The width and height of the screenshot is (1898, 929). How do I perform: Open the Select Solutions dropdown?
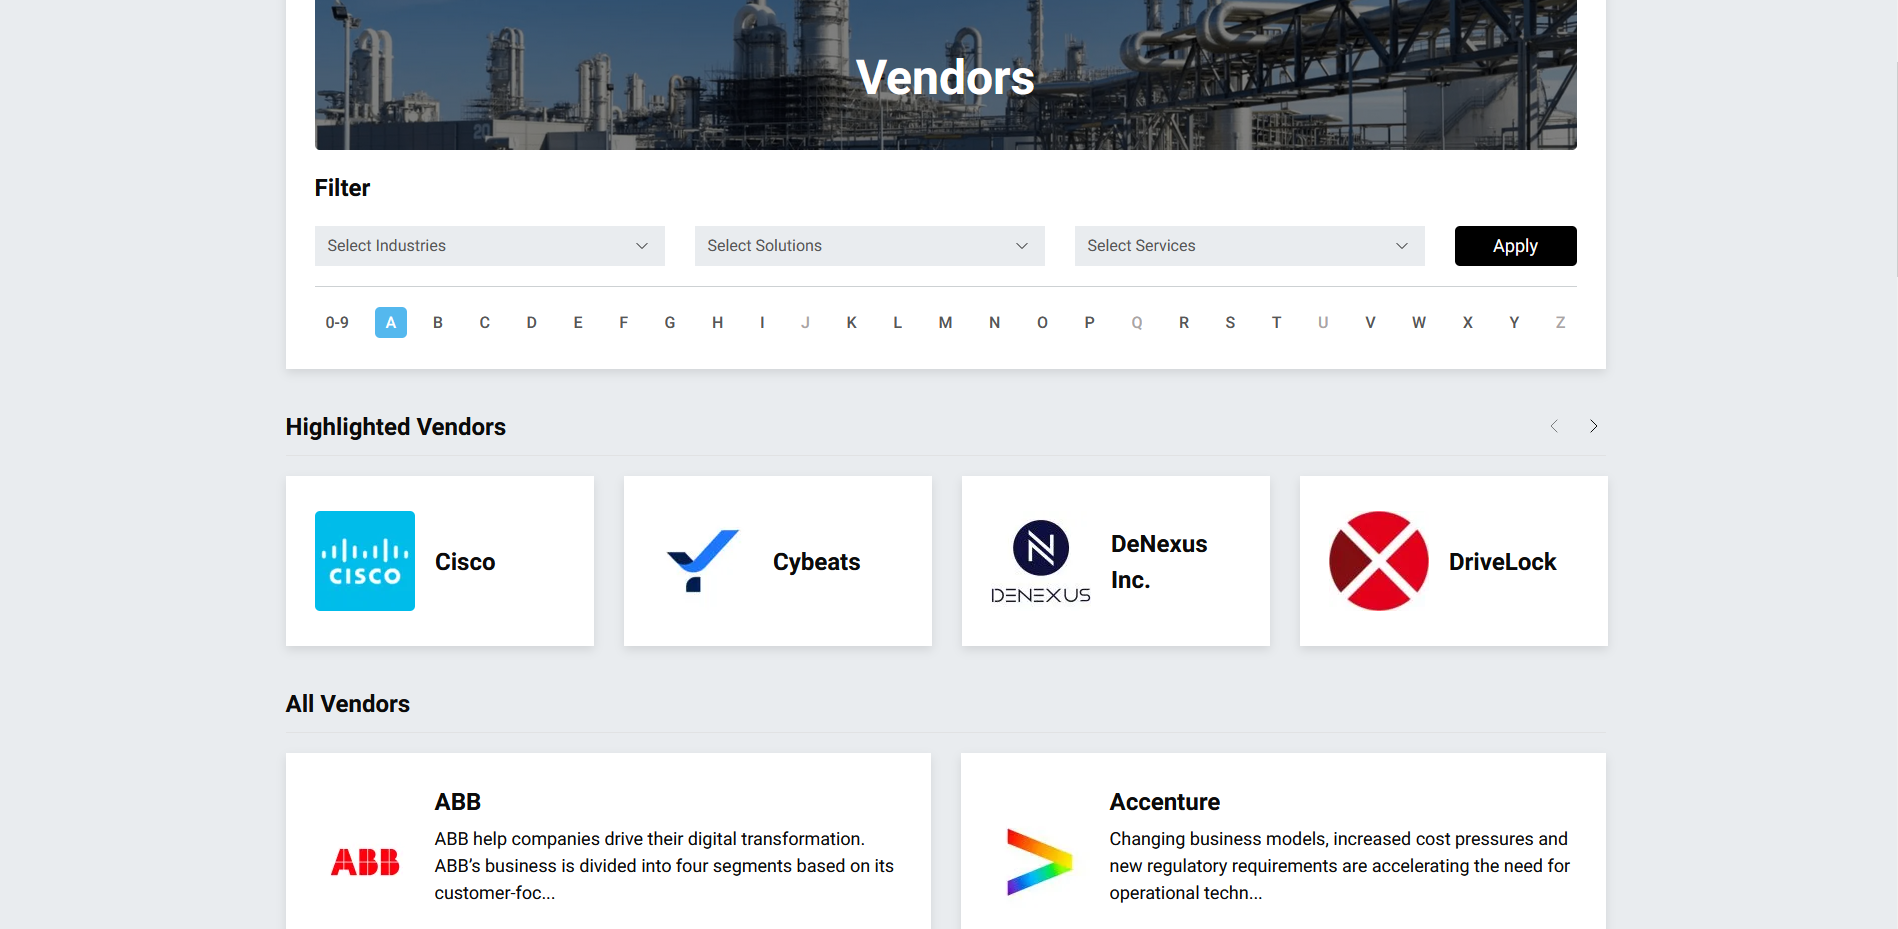coord(870,246)
